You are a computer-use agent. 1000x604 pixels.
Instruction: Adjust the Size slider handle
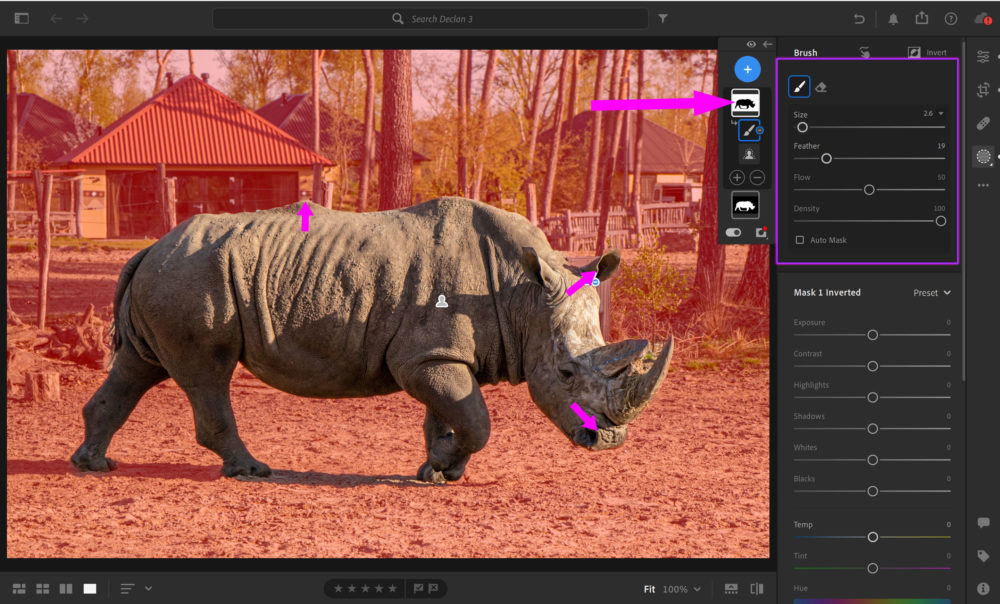pos(802,127)
